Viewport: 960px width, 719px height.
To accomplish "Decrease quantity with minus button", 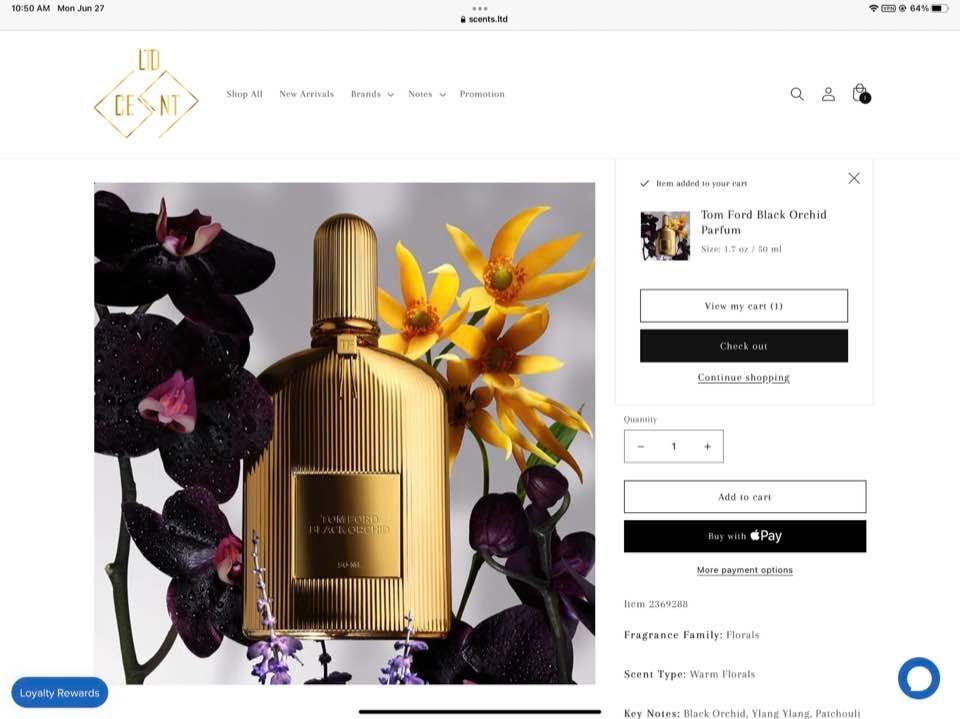I will [x=641, y=446].
